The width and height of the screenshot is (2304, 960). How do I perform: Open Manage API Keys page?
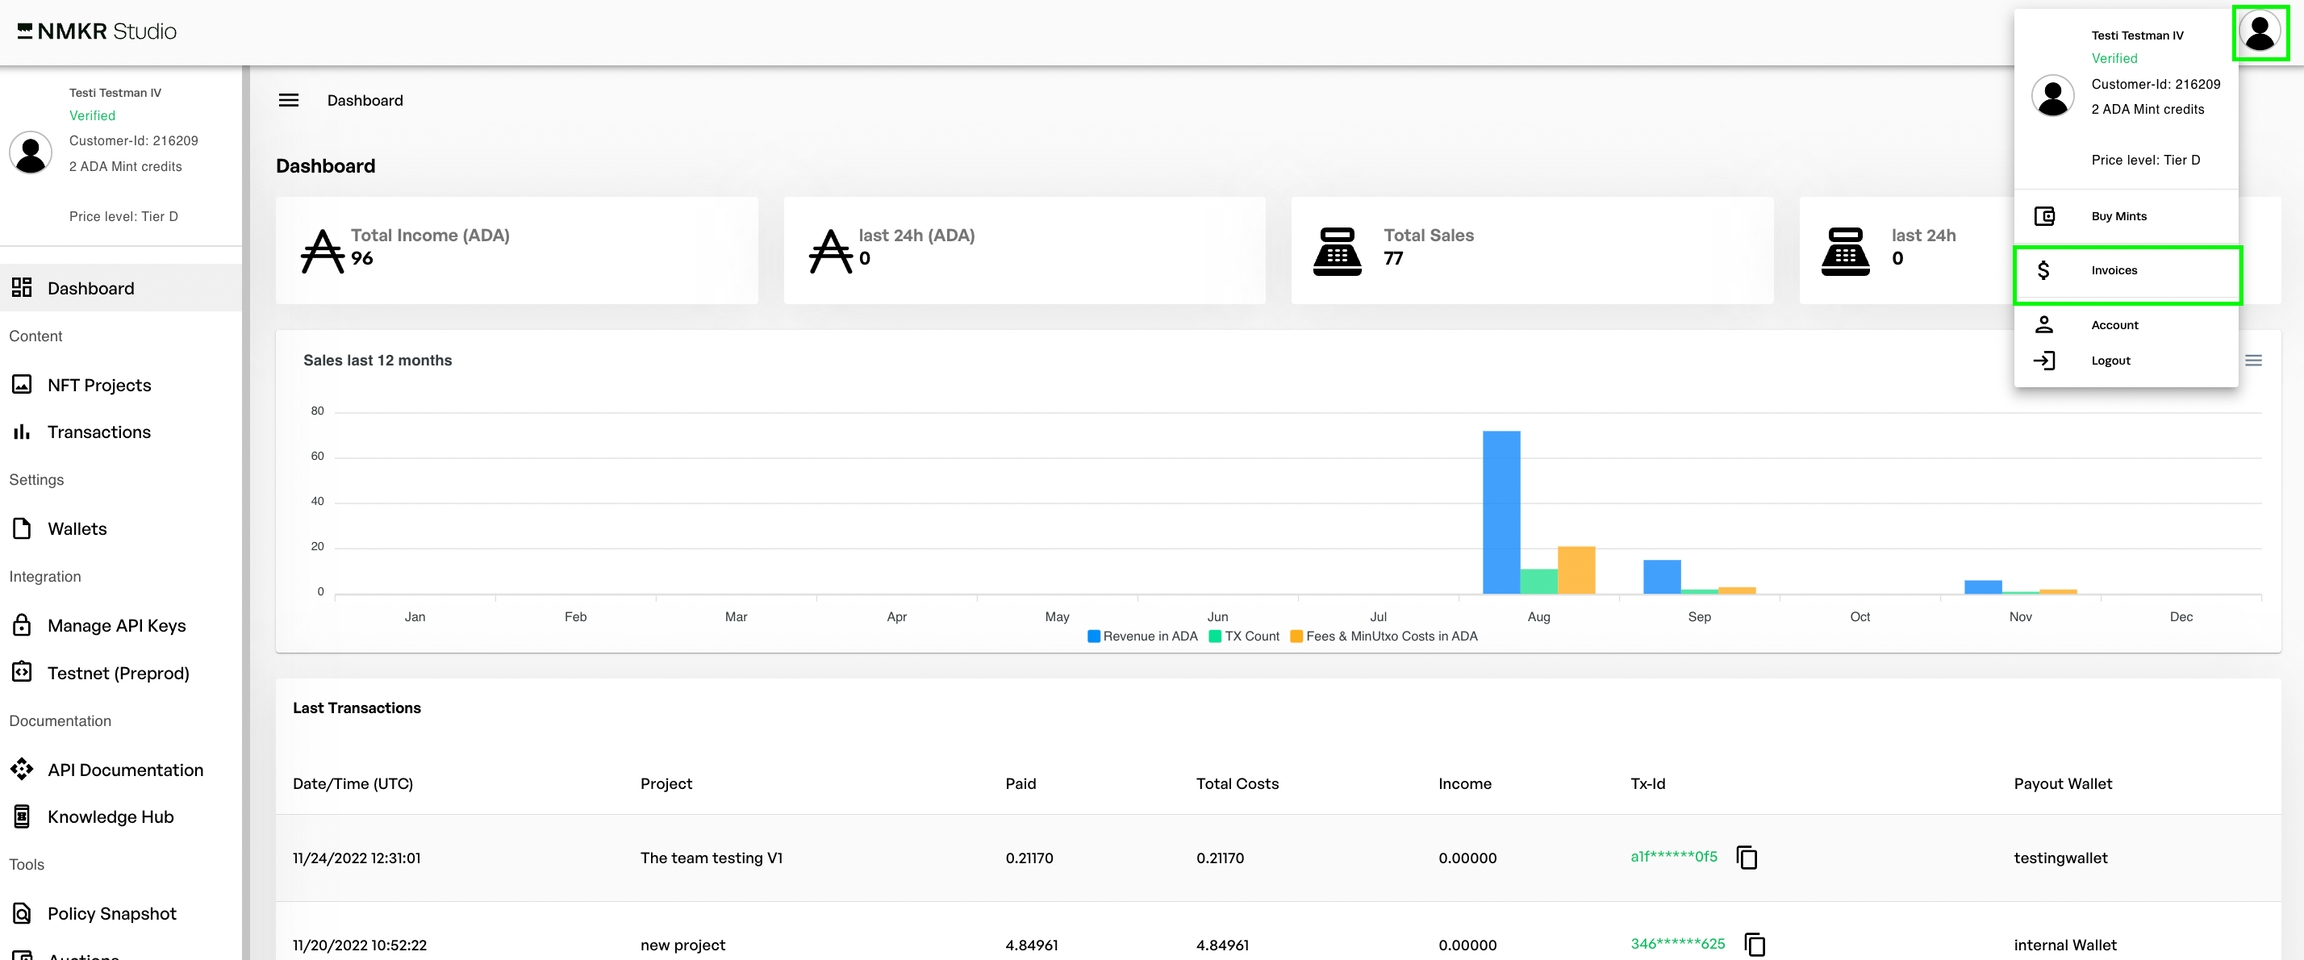tap(116, 626)
